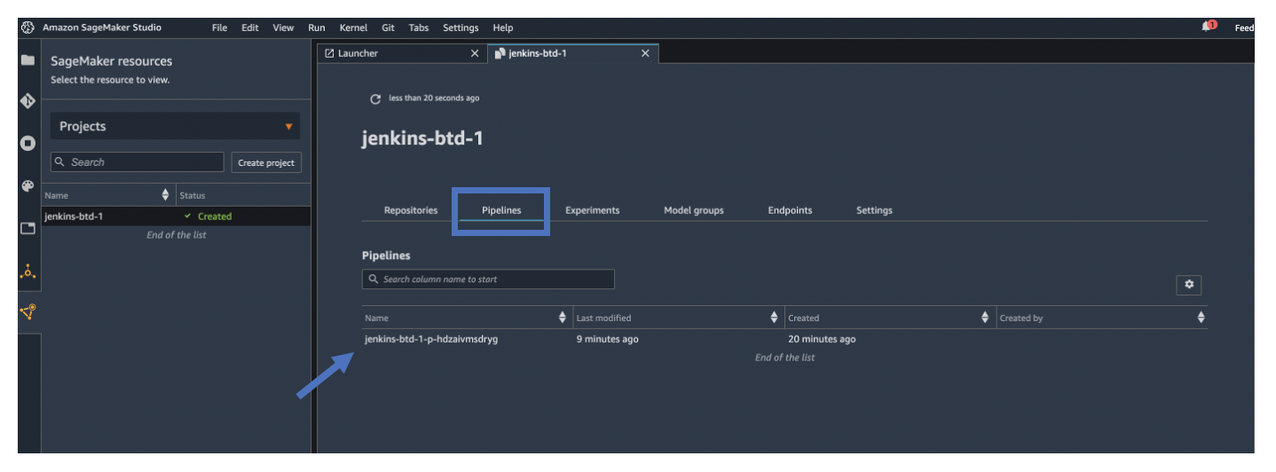1276x472 pixels.
Task: Open the Settings menu in menu bar
Action: 461,28
